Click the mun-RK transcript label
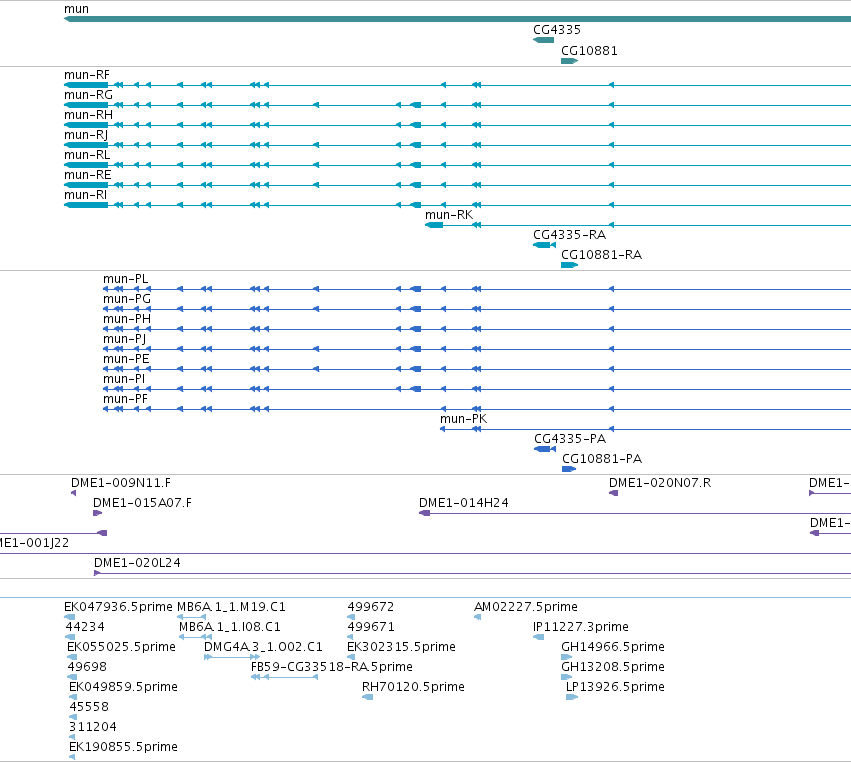This screenshot has width=851, height=762. click(x=449, y=215)
